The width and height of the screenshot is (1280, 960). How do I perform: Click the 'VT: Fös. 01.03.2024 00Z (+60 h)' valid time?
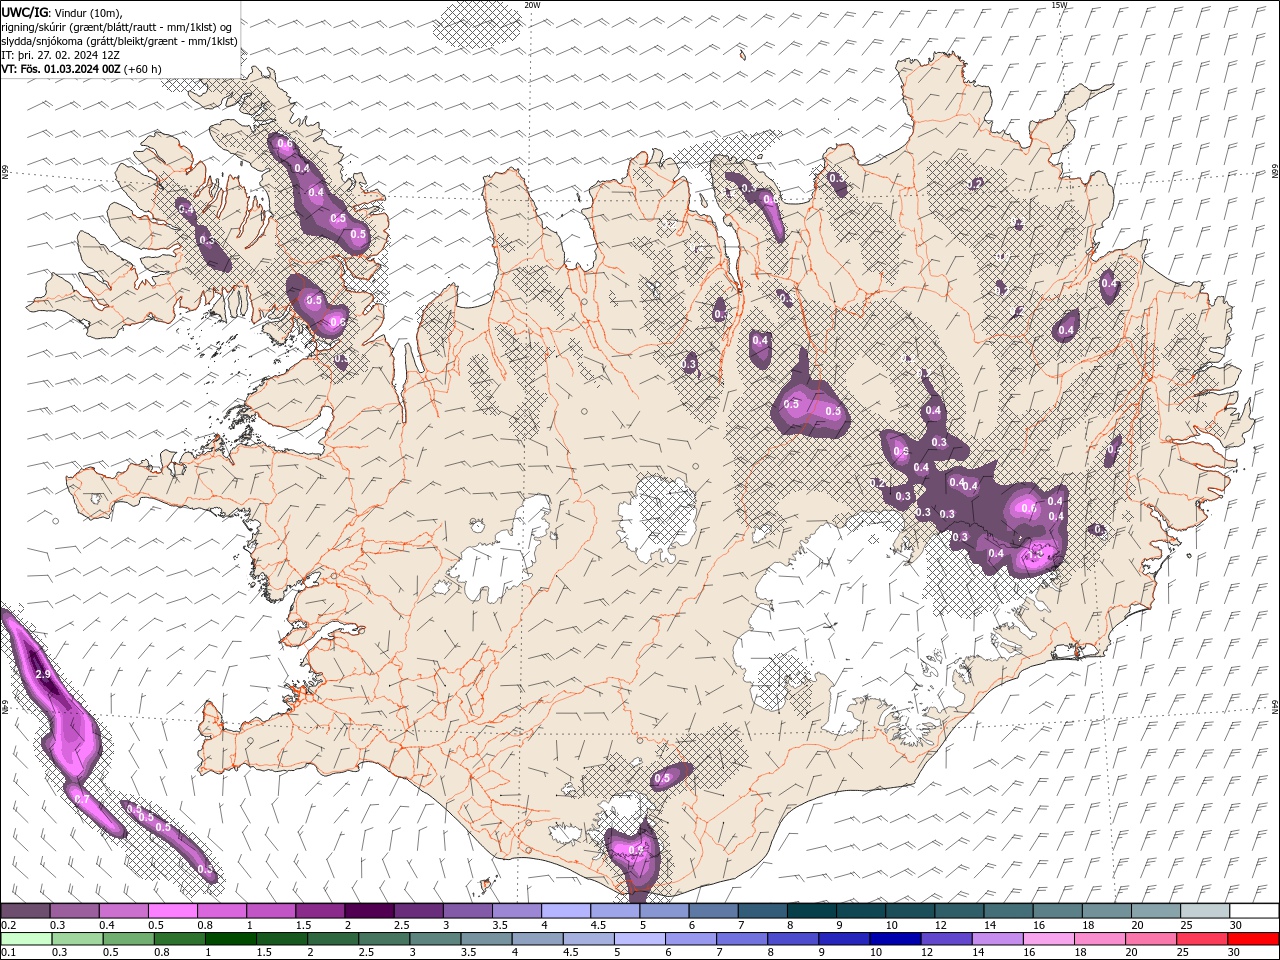81,69
